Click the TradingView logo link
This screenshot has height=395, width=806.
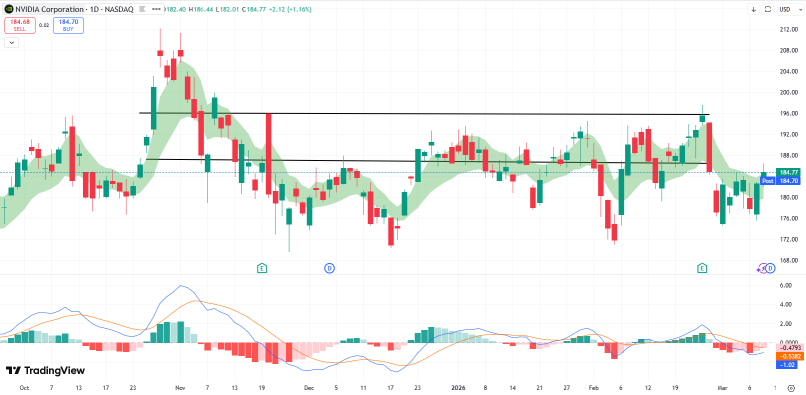pos(45,370)
